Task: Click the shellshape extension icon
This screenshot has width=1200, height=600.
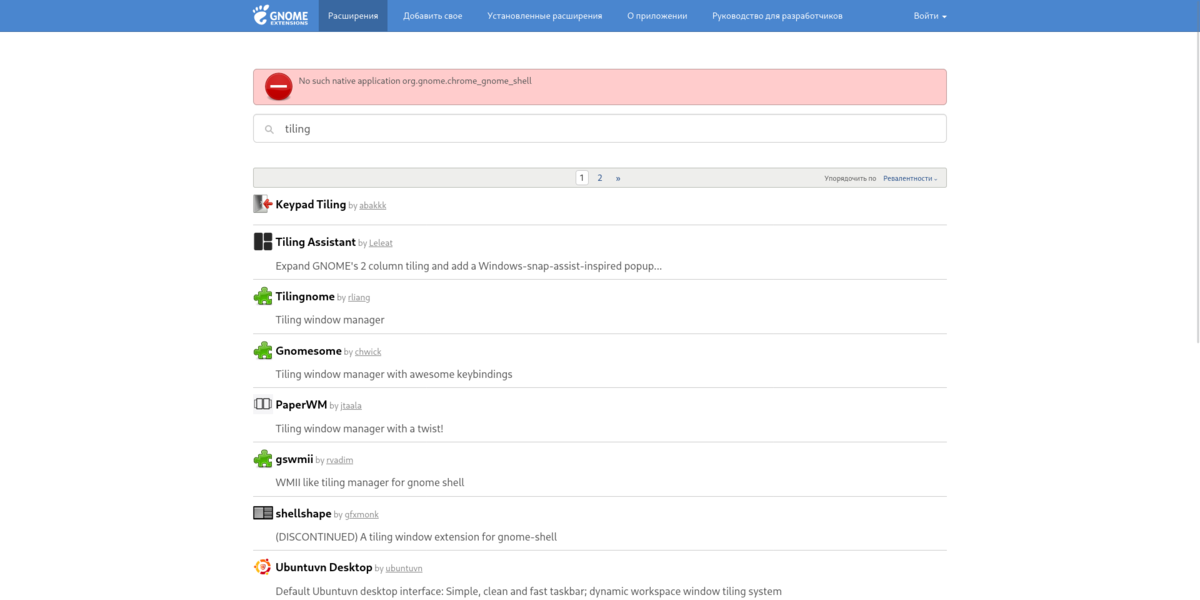Action: (263, 513)
